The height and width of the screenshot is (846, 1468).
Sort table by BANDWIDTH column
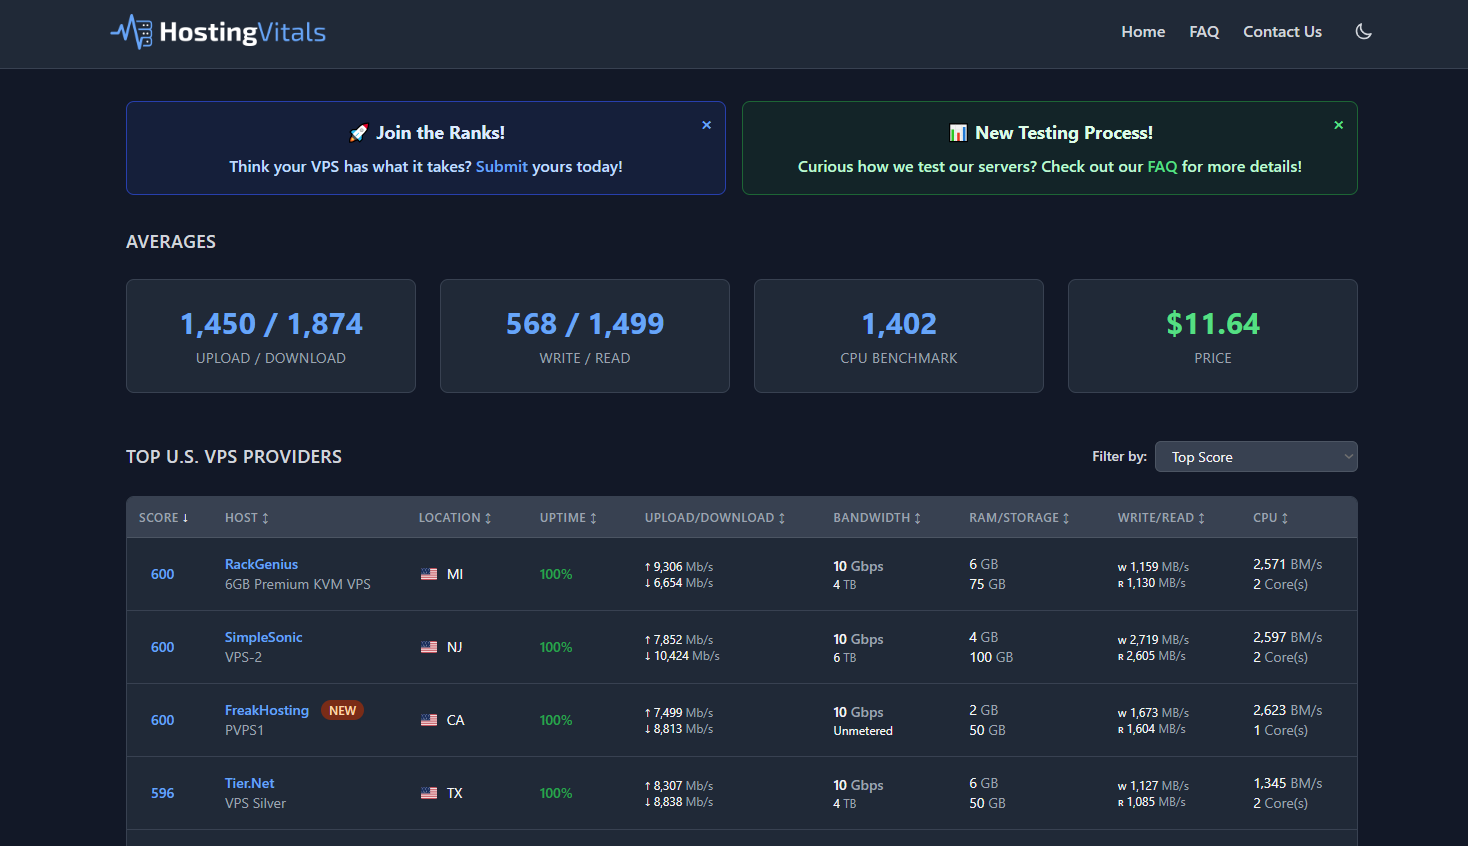877,518
